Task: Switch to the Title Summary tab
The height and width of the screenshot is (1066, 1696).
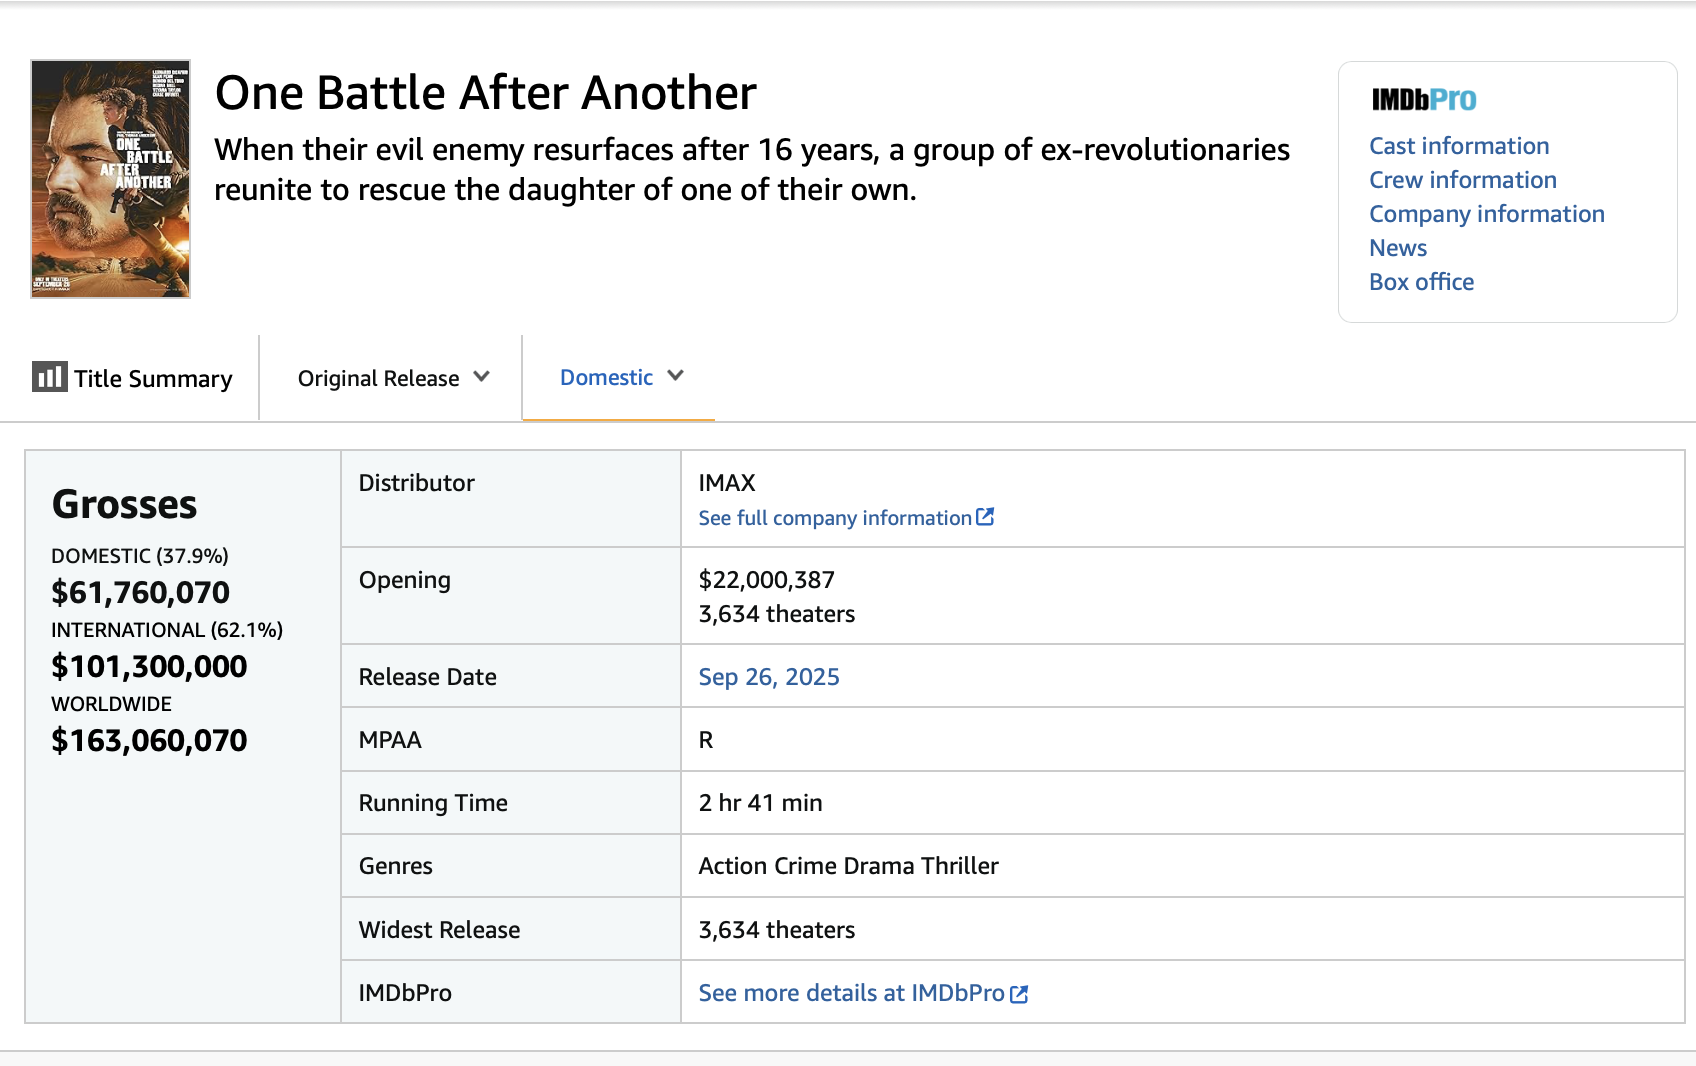Action: 152,378
